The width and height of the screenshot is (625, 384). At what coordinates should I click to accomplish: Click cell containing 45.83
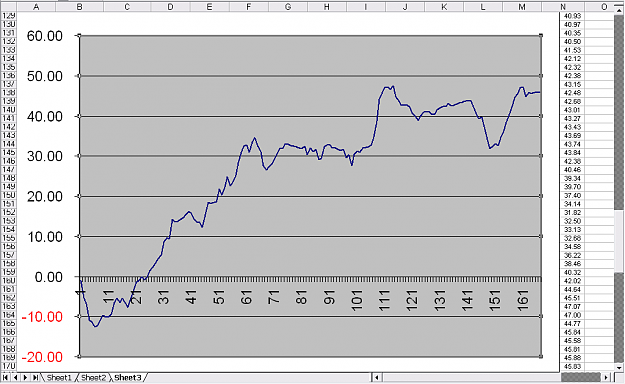[572, 366]
